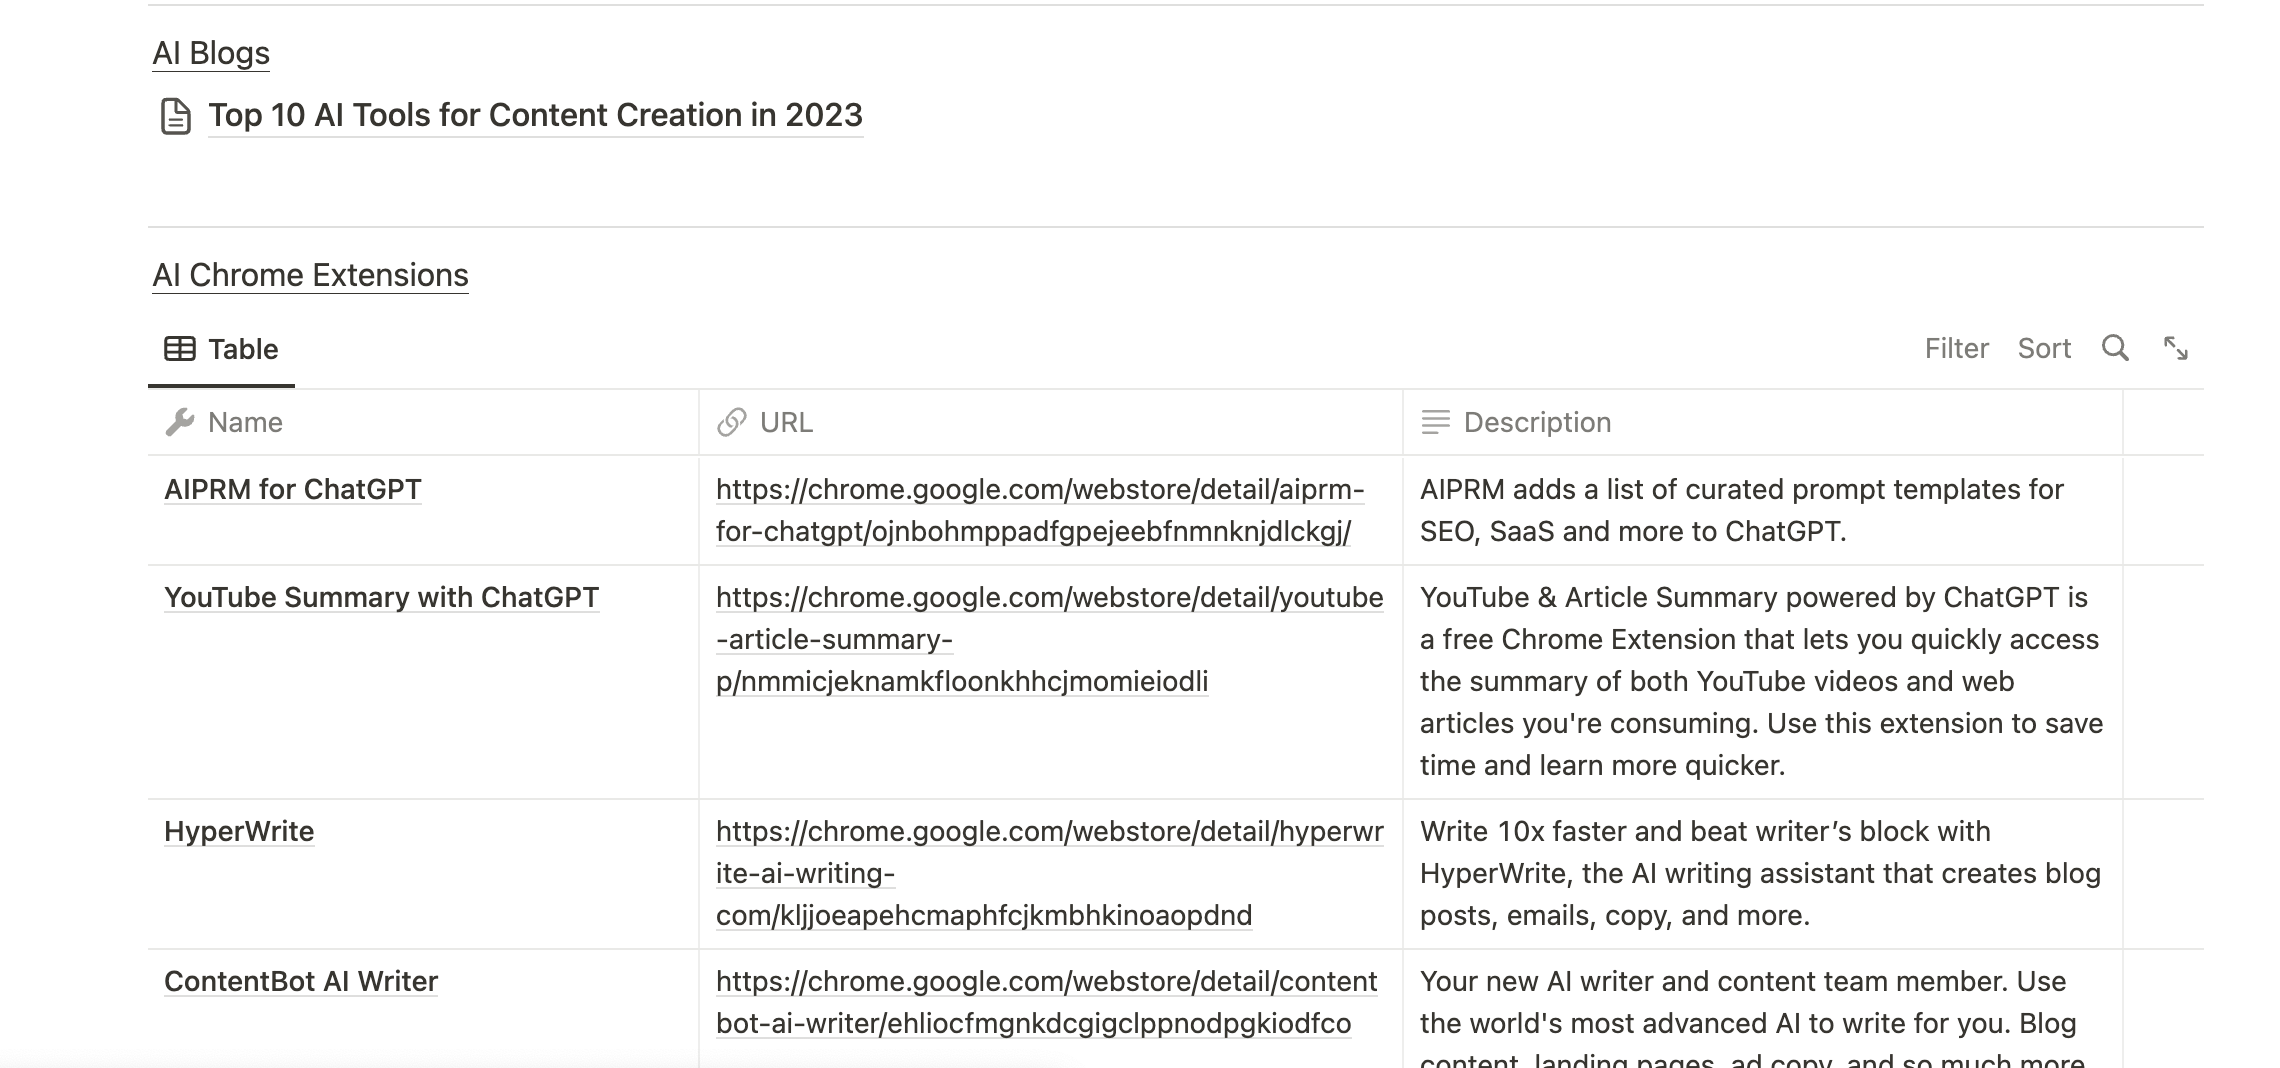This screenshot has width=2280, height=1068.
Task: Open the Sort option for the table
Action: point(2044,348)
